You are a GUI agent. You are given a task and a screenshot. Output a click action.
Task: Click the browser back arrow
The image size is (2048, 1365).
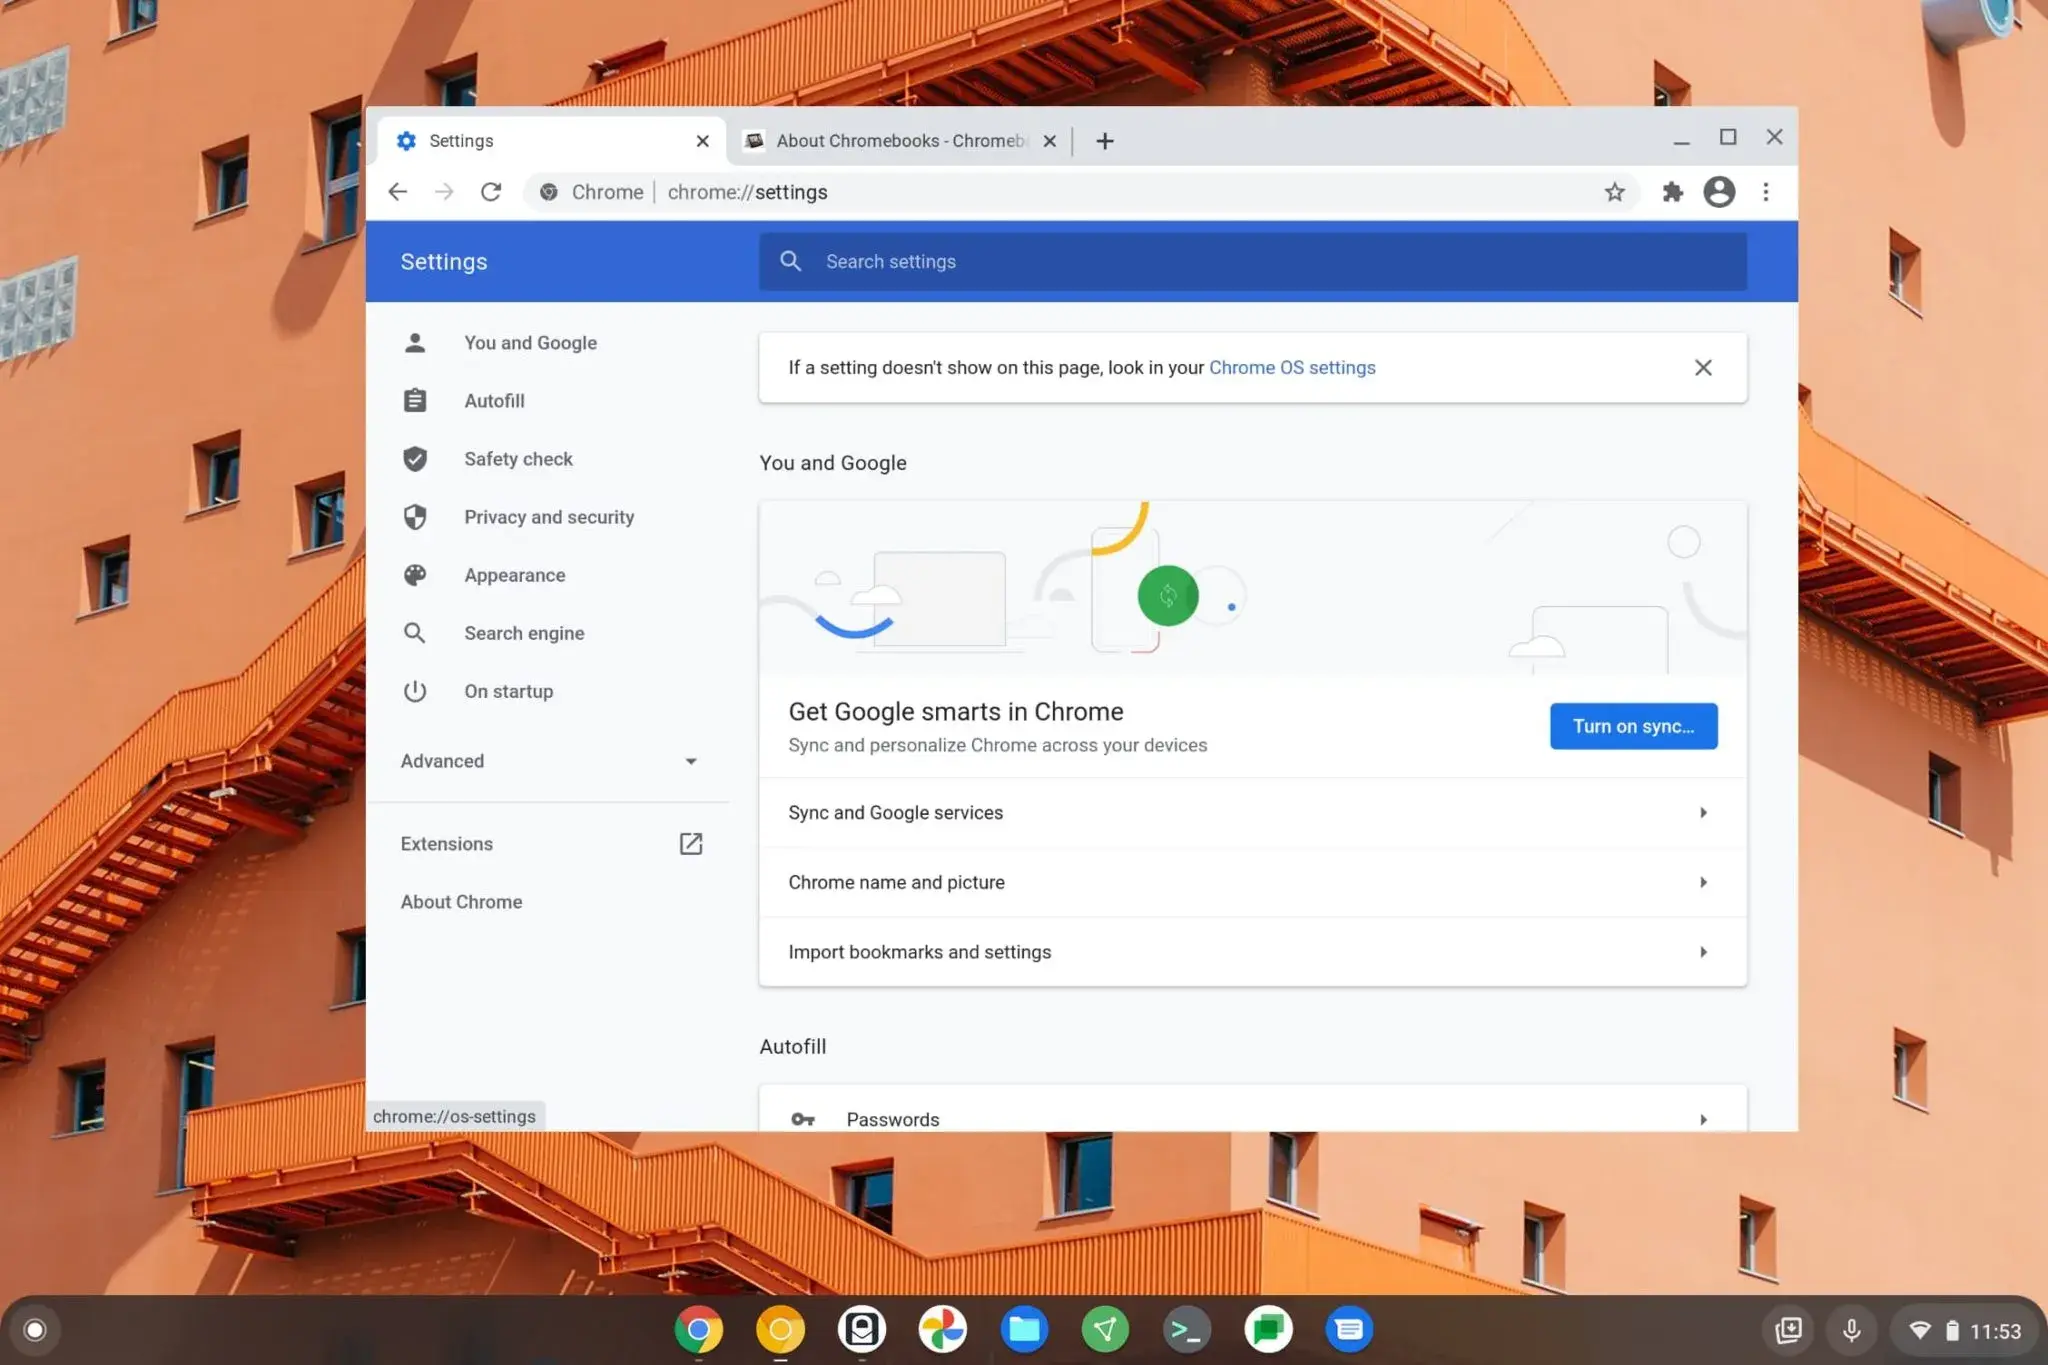397,192
